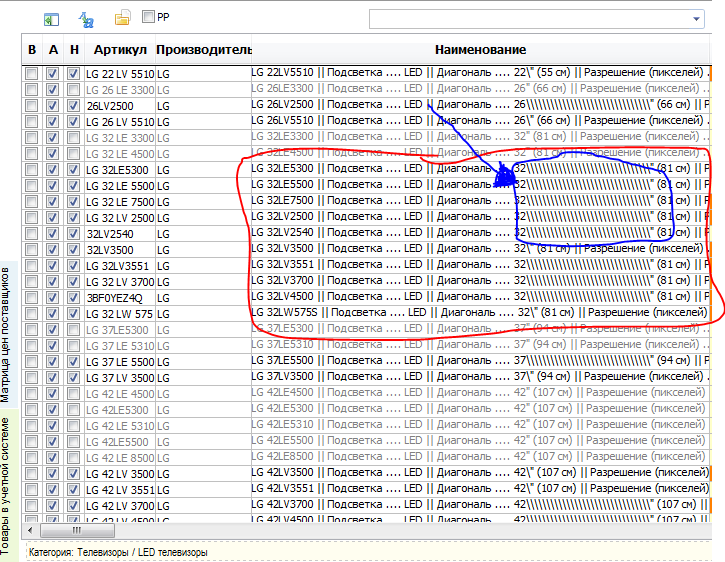Click the name cell starting LG 26LE3300
Image resolution: width=725 pixels, height=562 pixels.
[480, 89]
